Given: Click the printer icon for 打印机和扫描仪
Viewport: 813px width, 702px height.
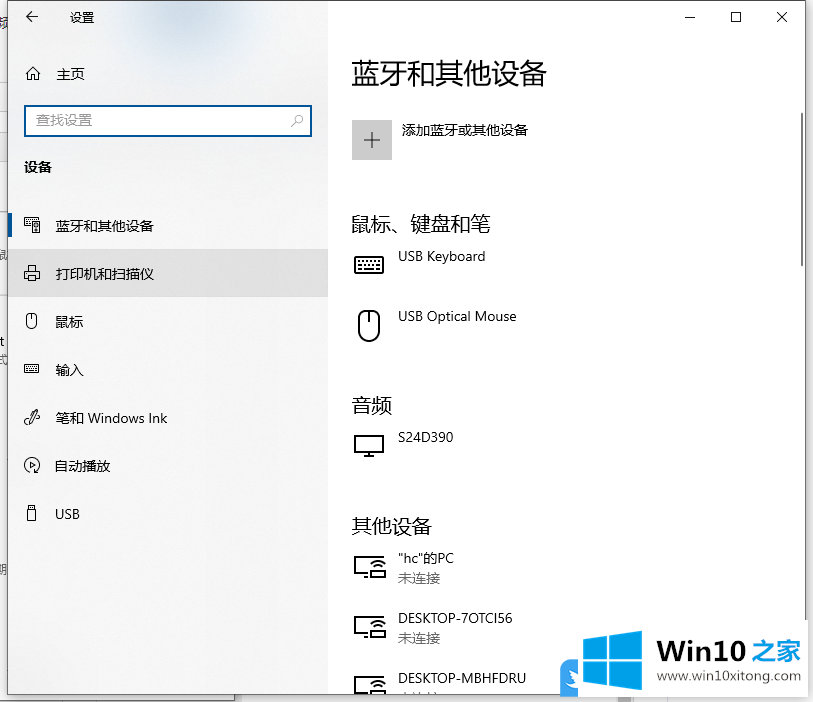Looking at the screenshot, I should [32, 273].
